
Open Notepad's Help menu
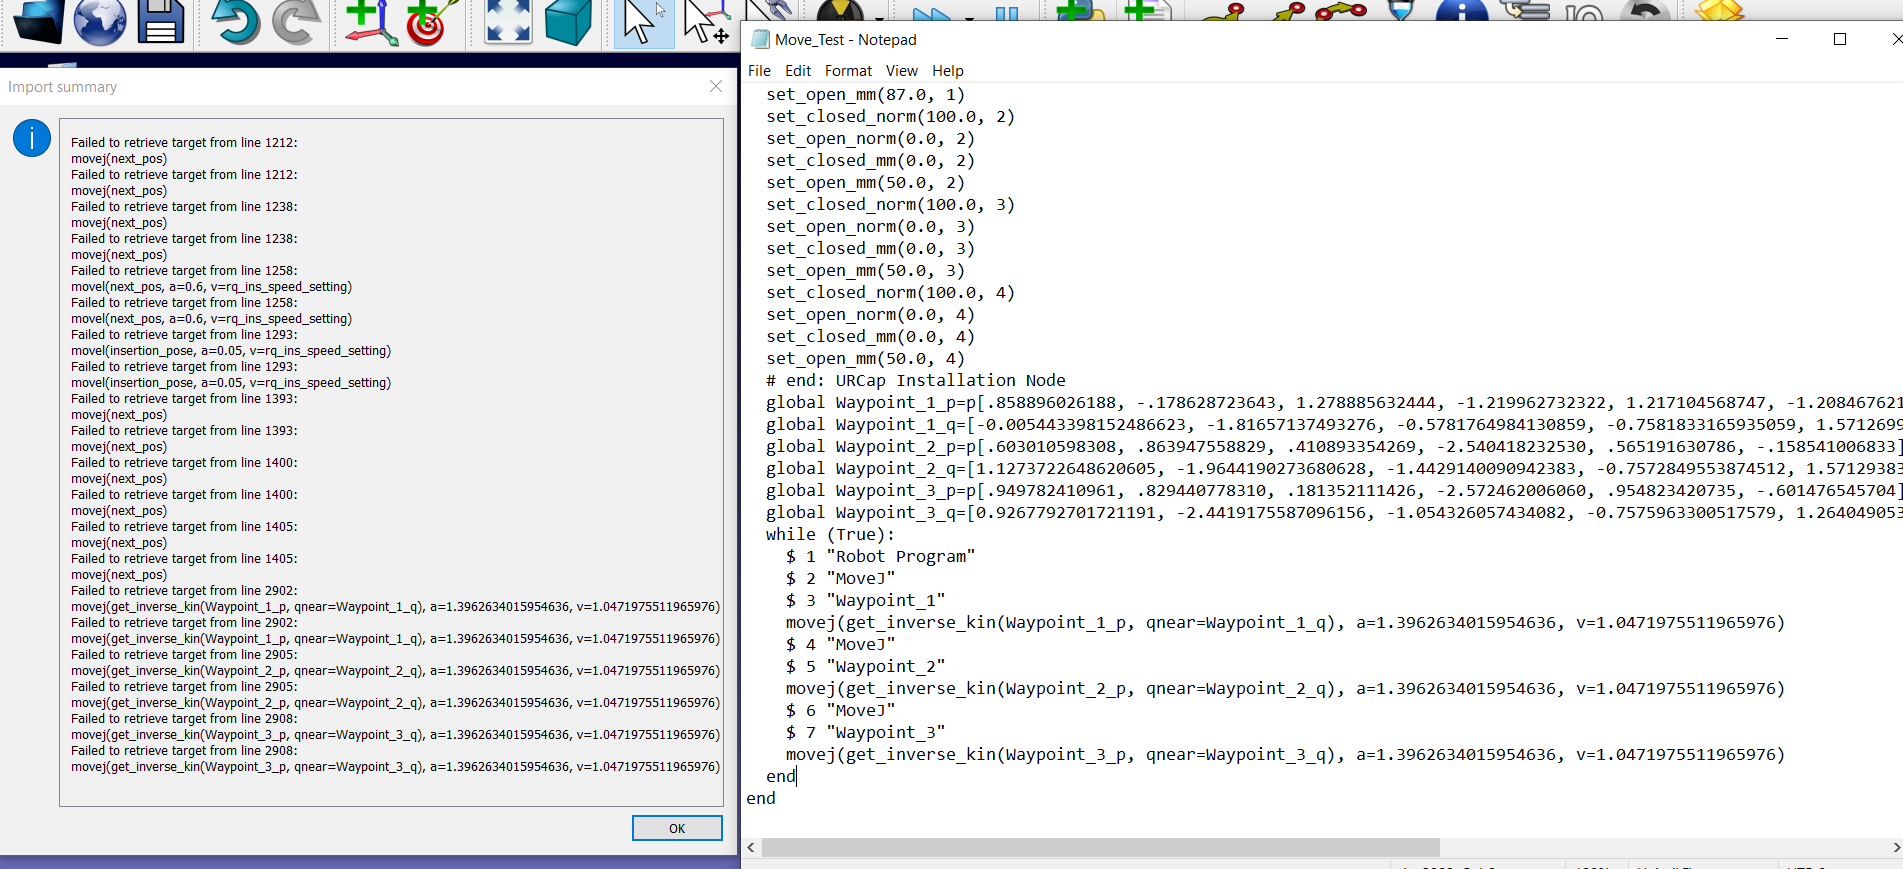(947, 71)
